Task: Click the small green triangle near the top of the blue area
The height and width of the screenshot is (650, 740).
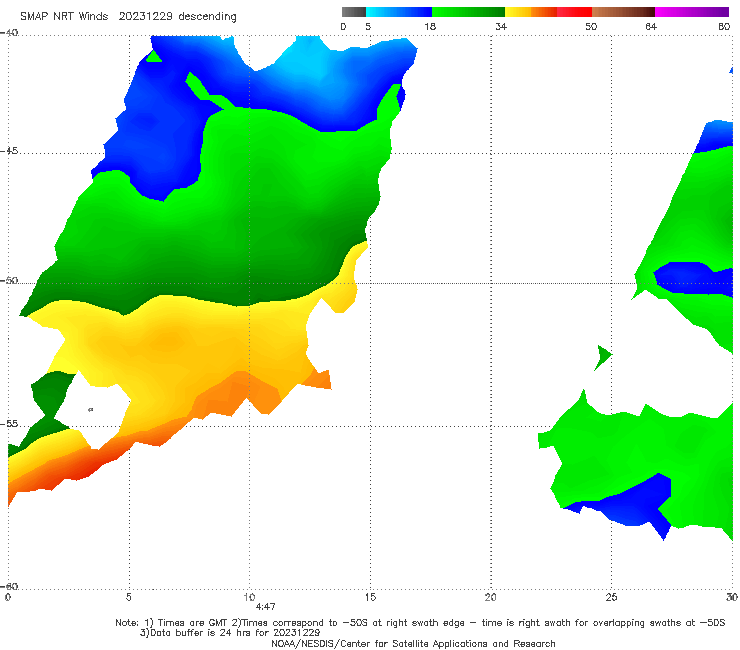Action: pos(154,56)
